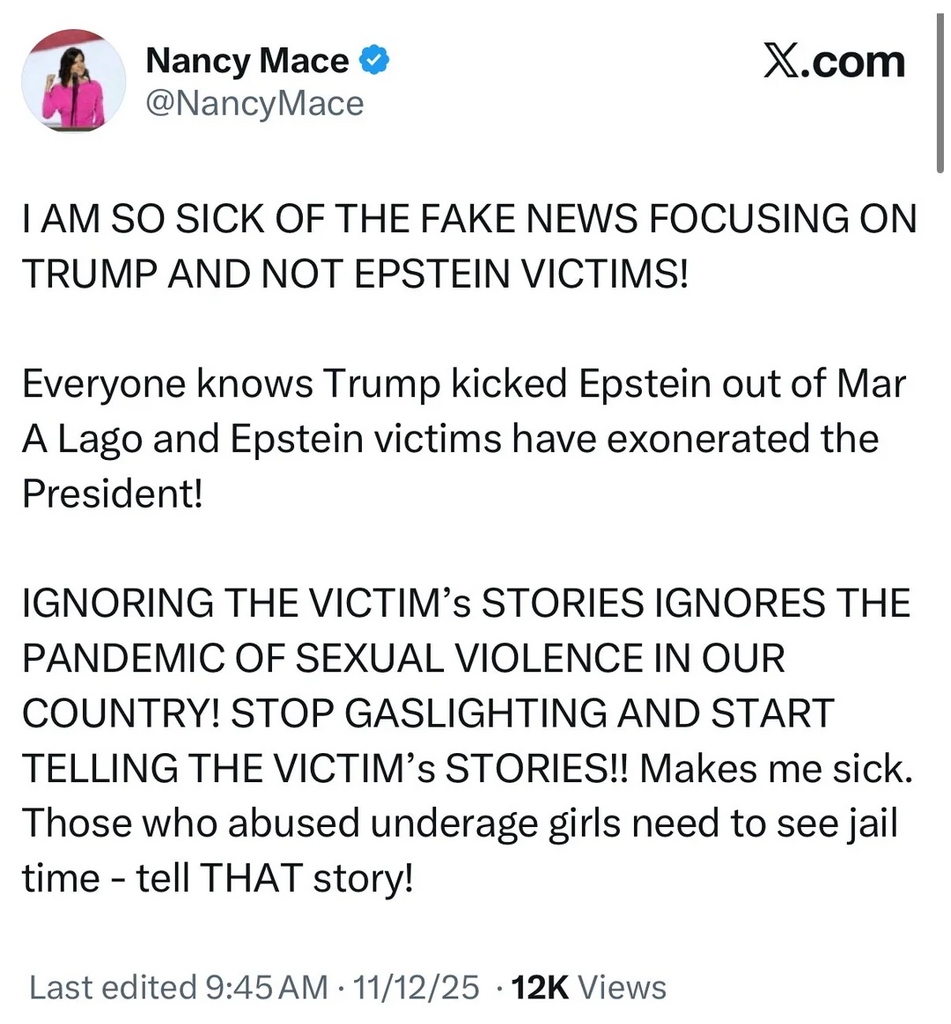Click the 9:45 AM timestamp
This screenshot has height=1024, width=951.
(x=265, y=988)
